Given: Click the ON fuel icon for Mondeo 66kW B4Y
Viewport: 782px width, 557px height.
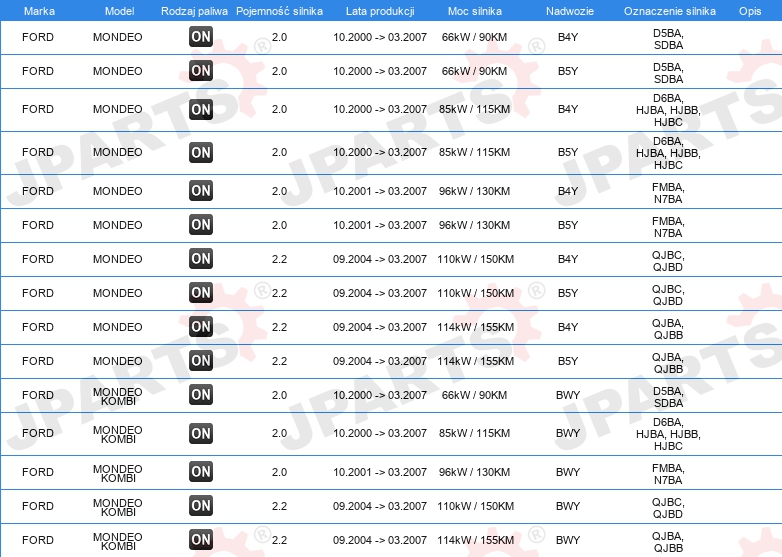Looking at the screenshot, I should [201, 37].
